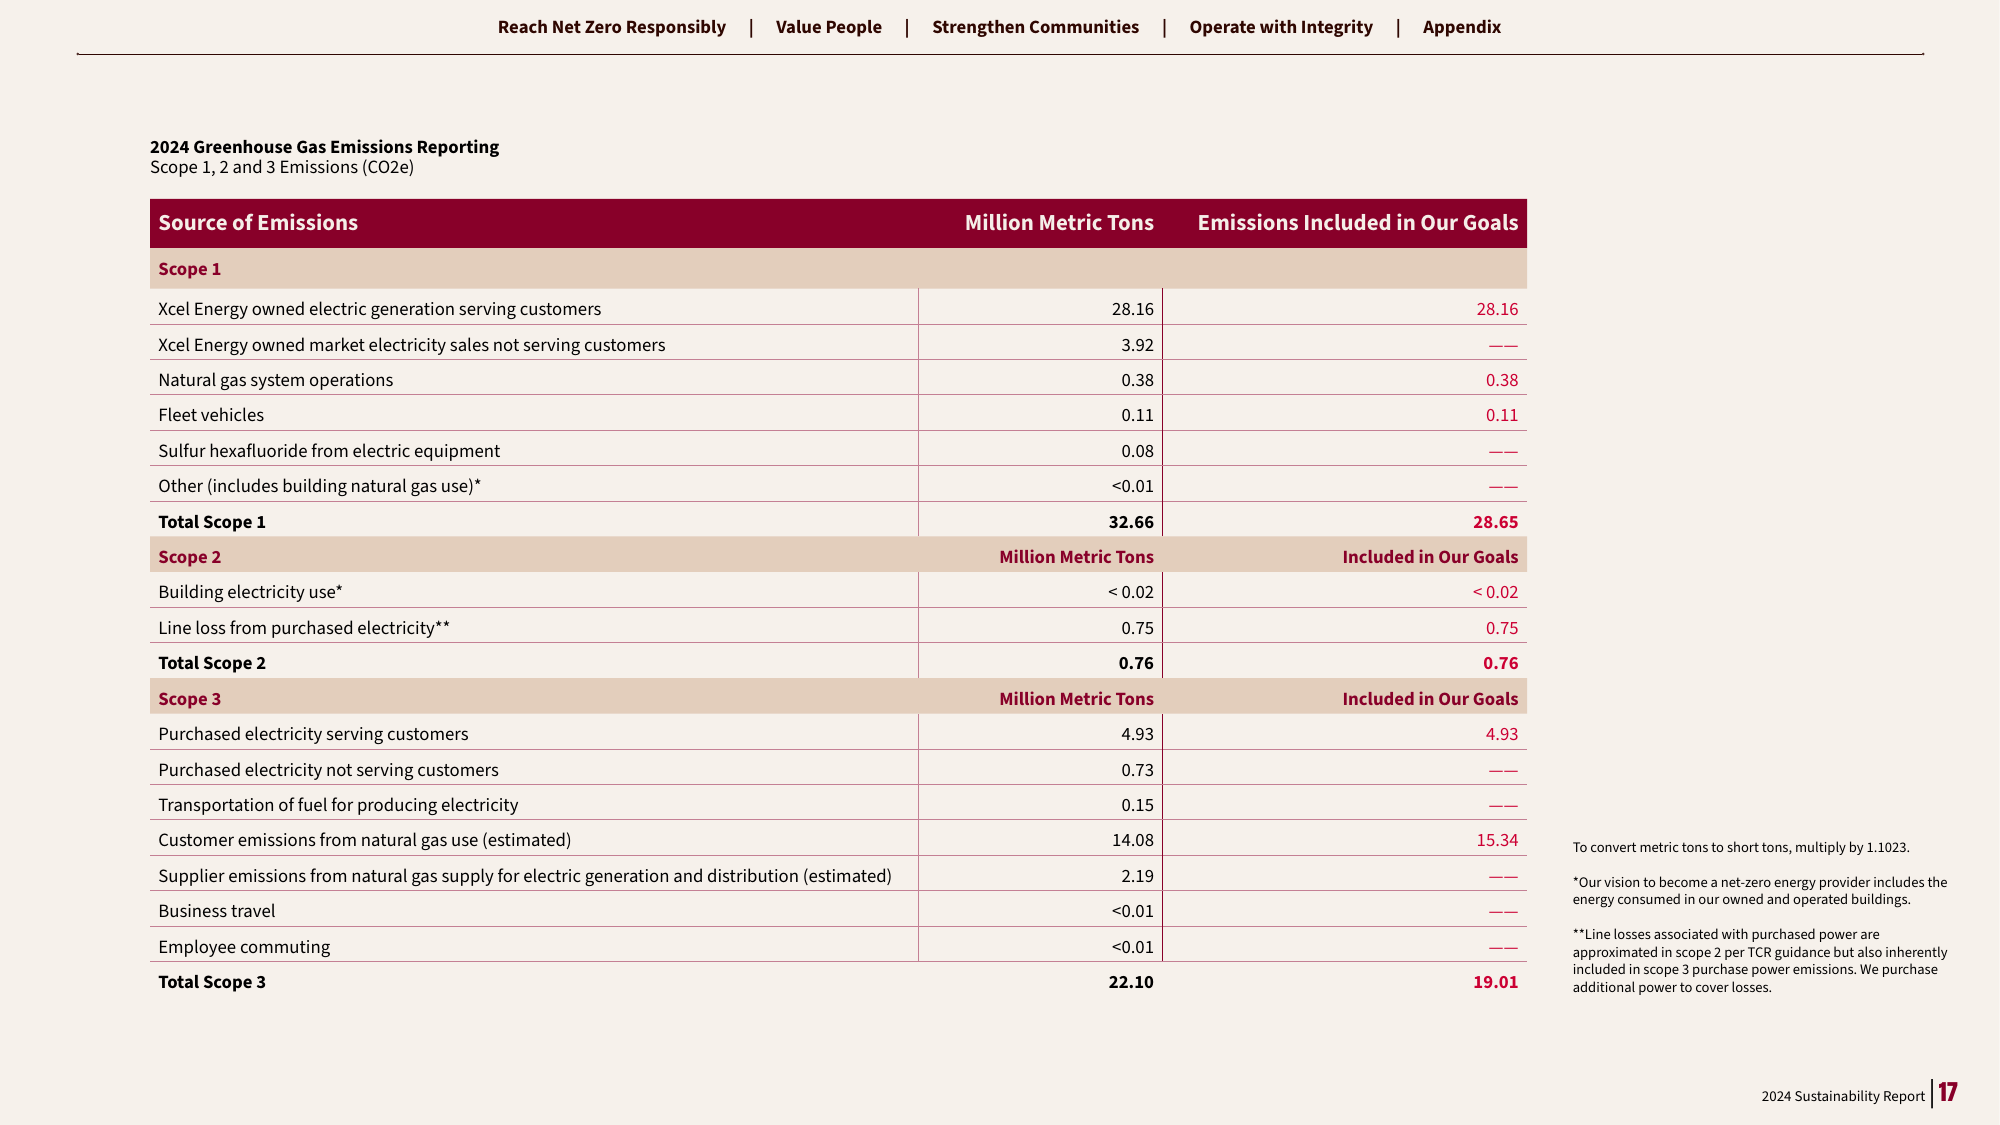Click the 2024 Sustainability Report footer text
Viewport: 2000px width, 1125px height.
(x=1843, y=1096)
